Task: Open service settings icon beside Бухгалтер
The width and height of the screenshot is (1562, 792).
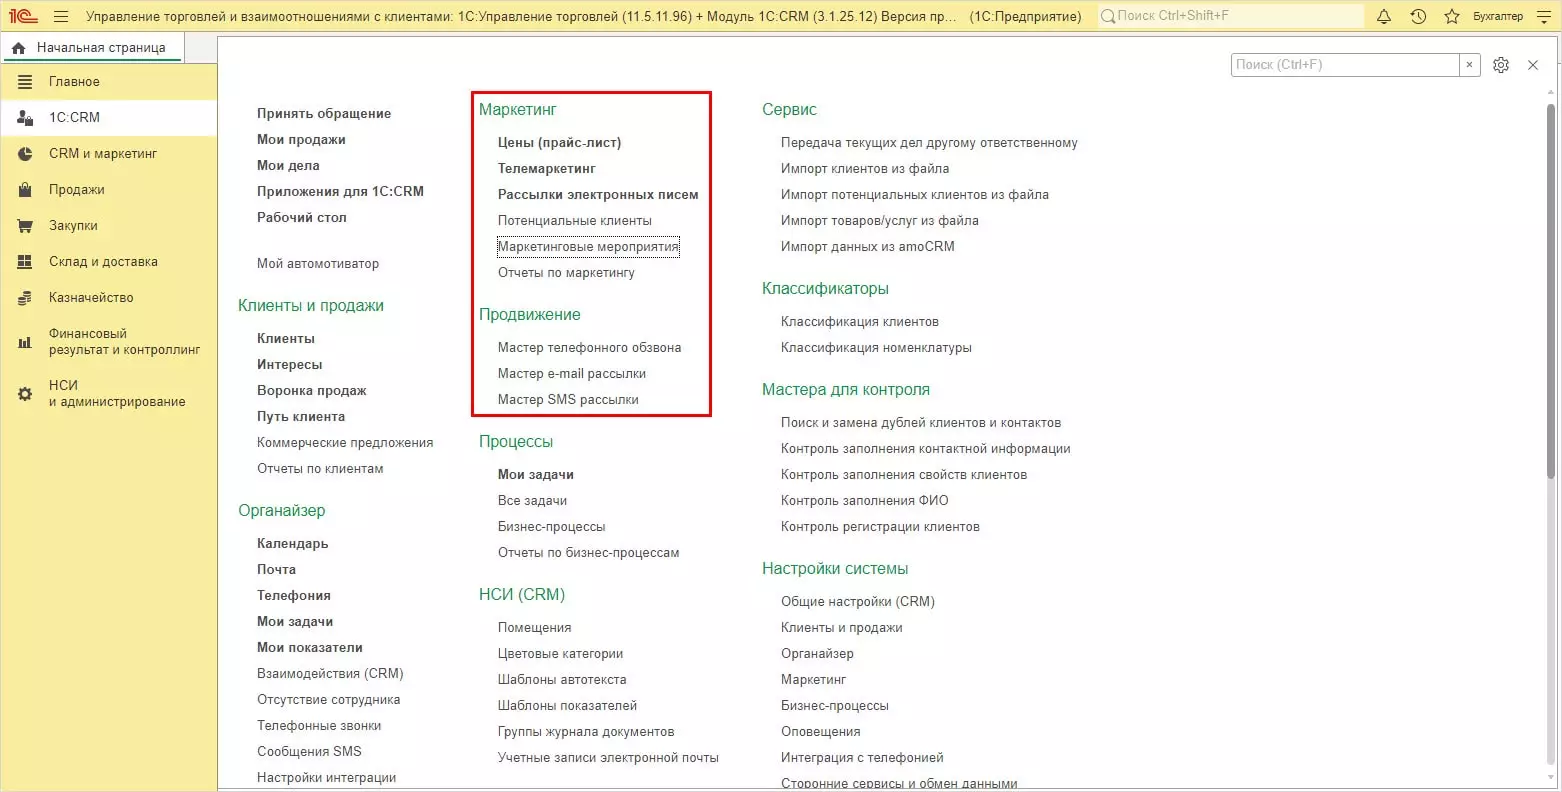Action: pos(1543,16)
